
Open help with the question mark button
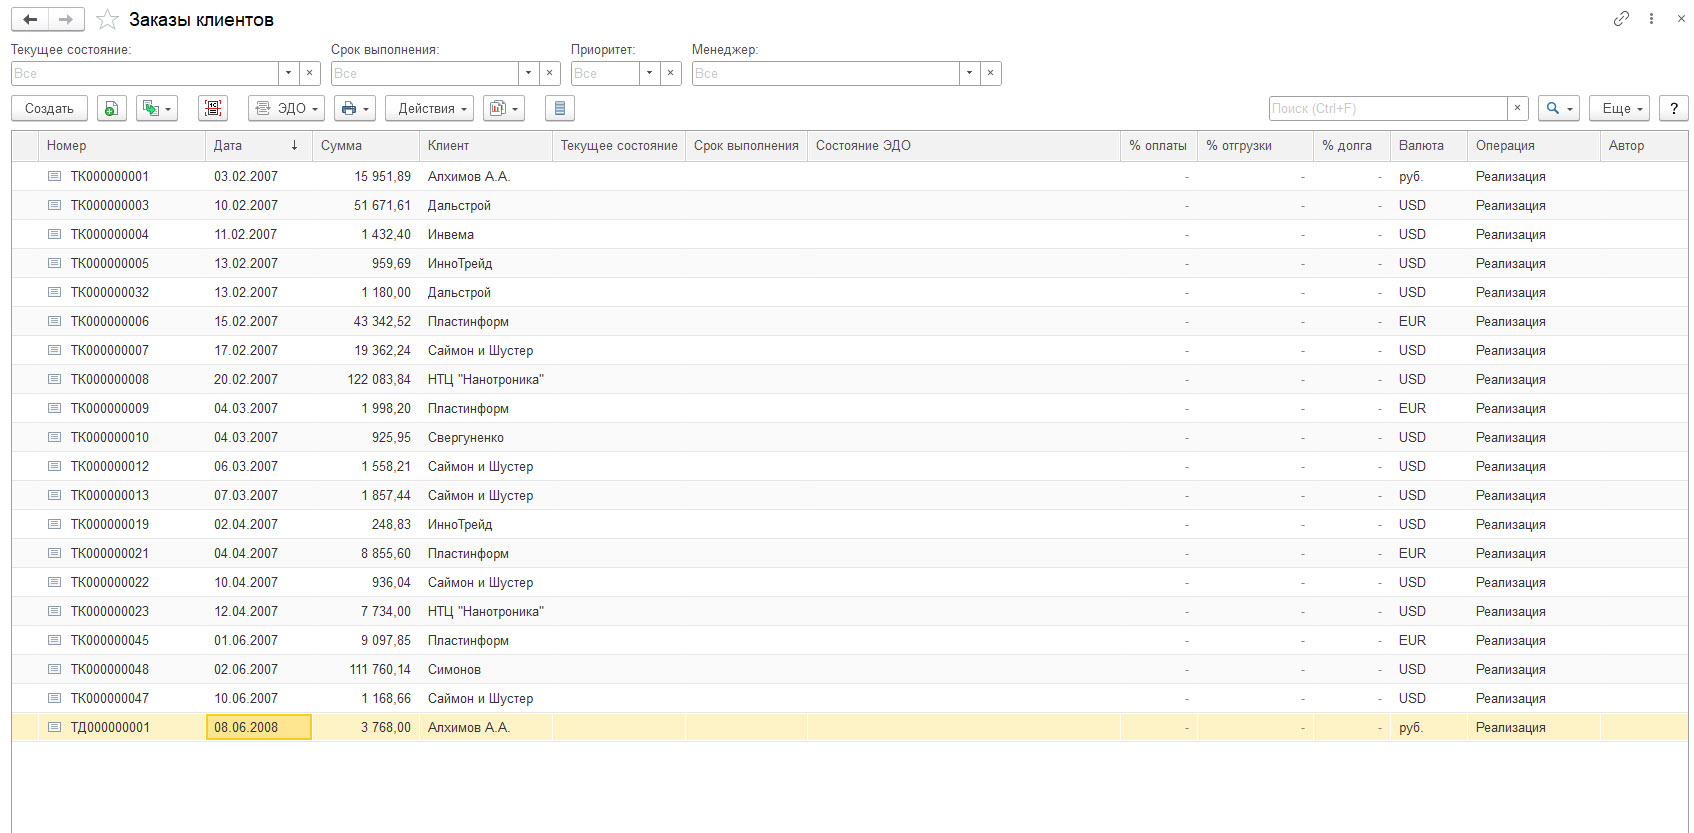1673,108
